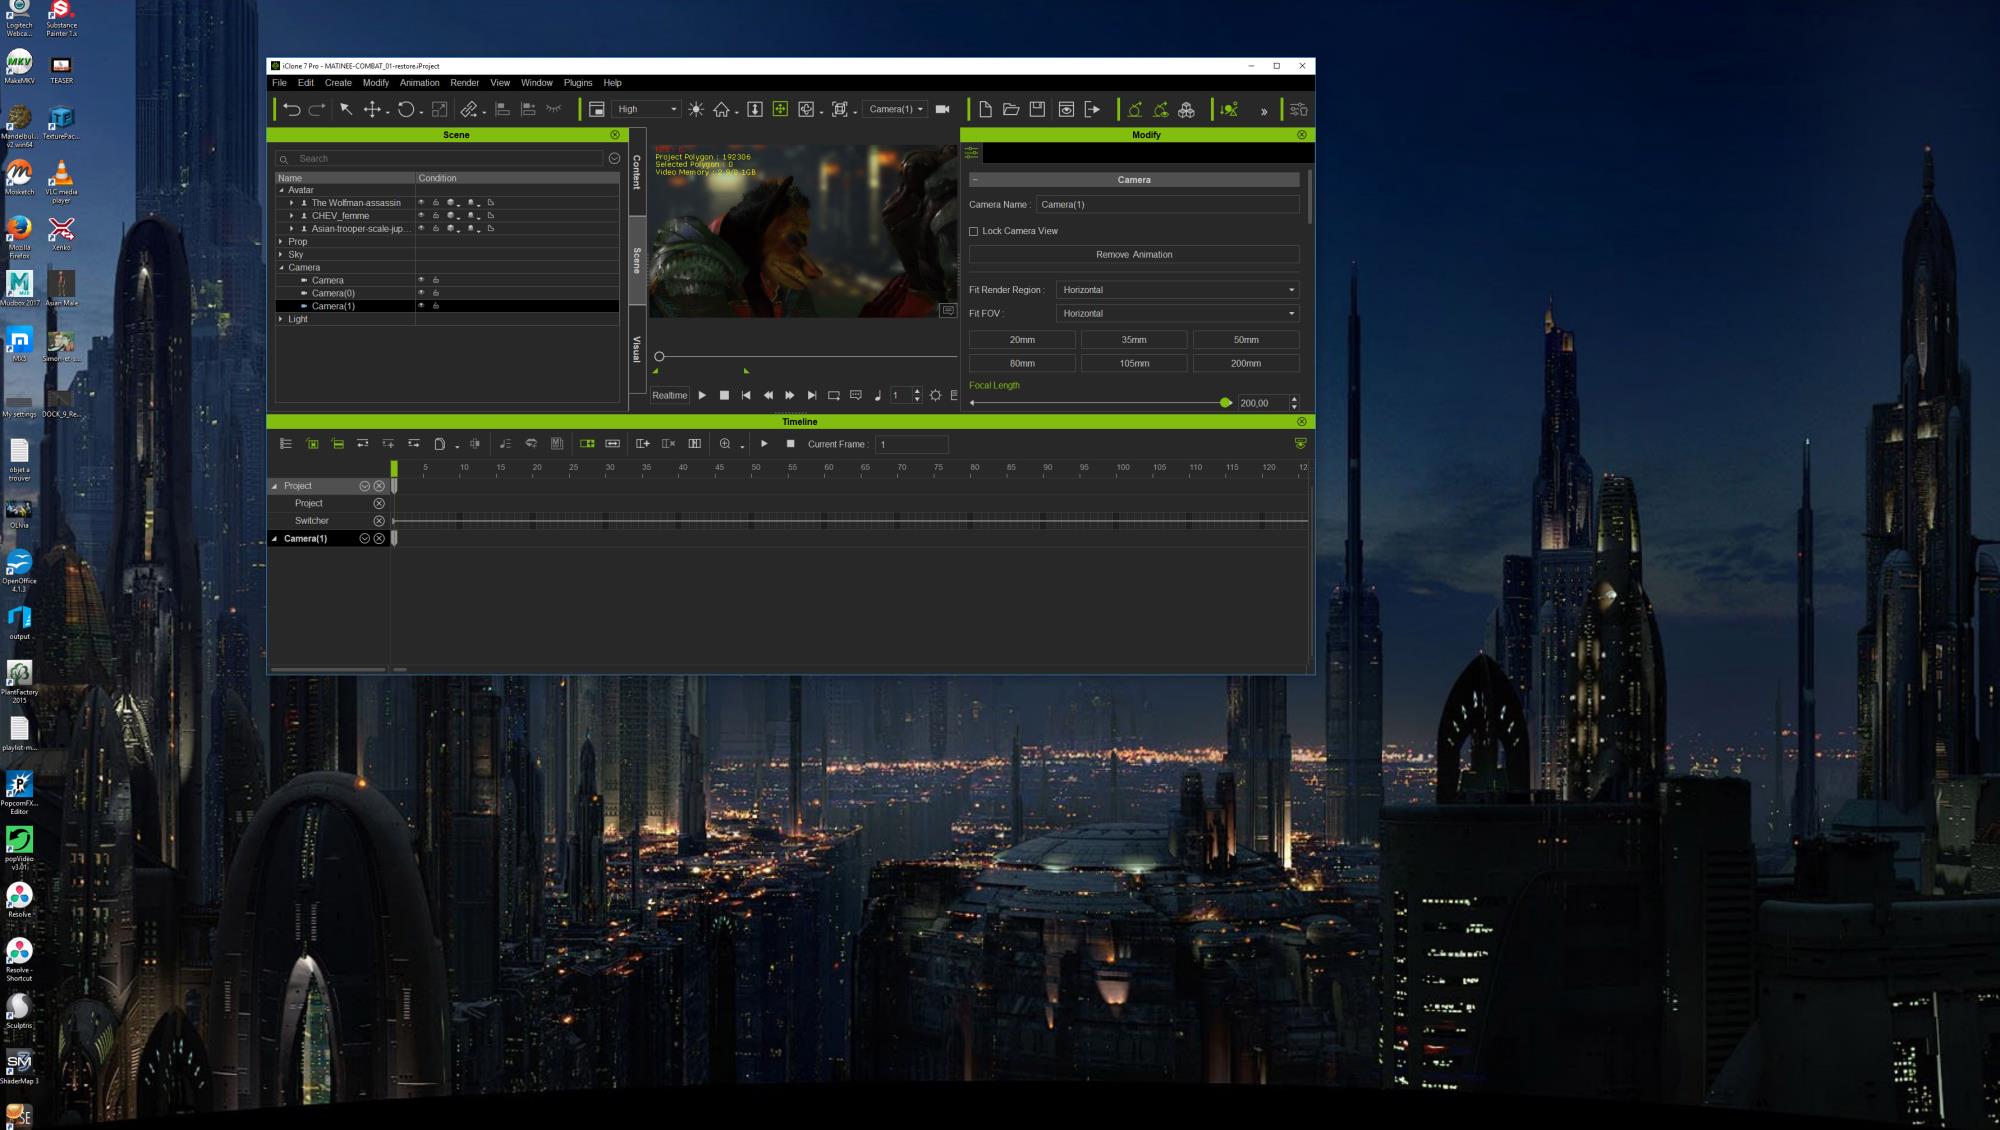The image size is (2000, 1130).
Task: Click the Scene search input field
Action: click(x=440, y=159)
